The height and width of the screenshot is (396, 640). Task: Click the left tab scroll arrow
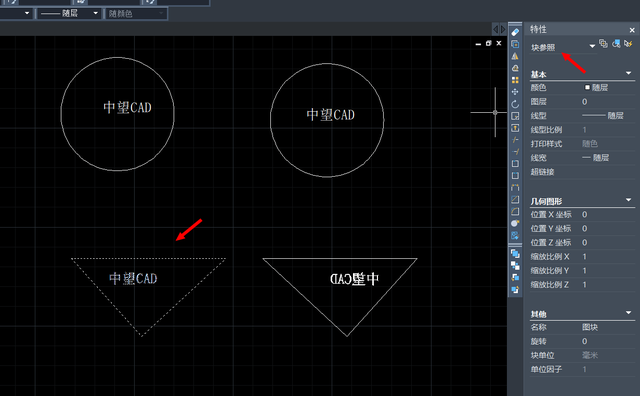(496, 29)
